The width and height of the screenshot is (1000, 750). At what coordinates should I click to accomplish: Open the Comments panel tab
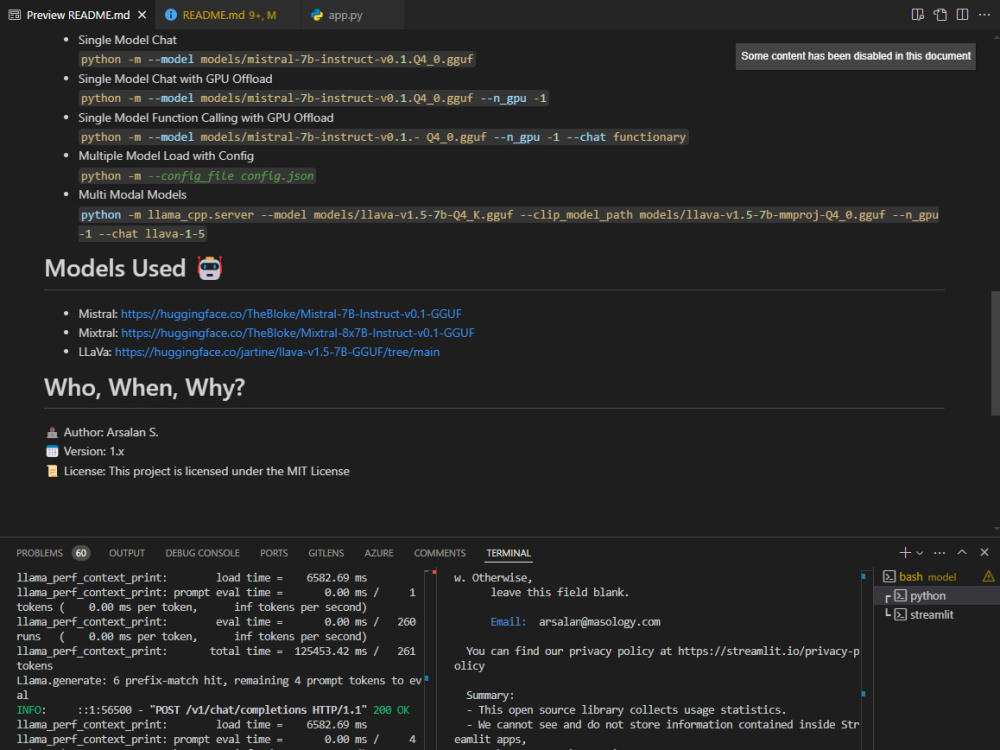[439, 553]
